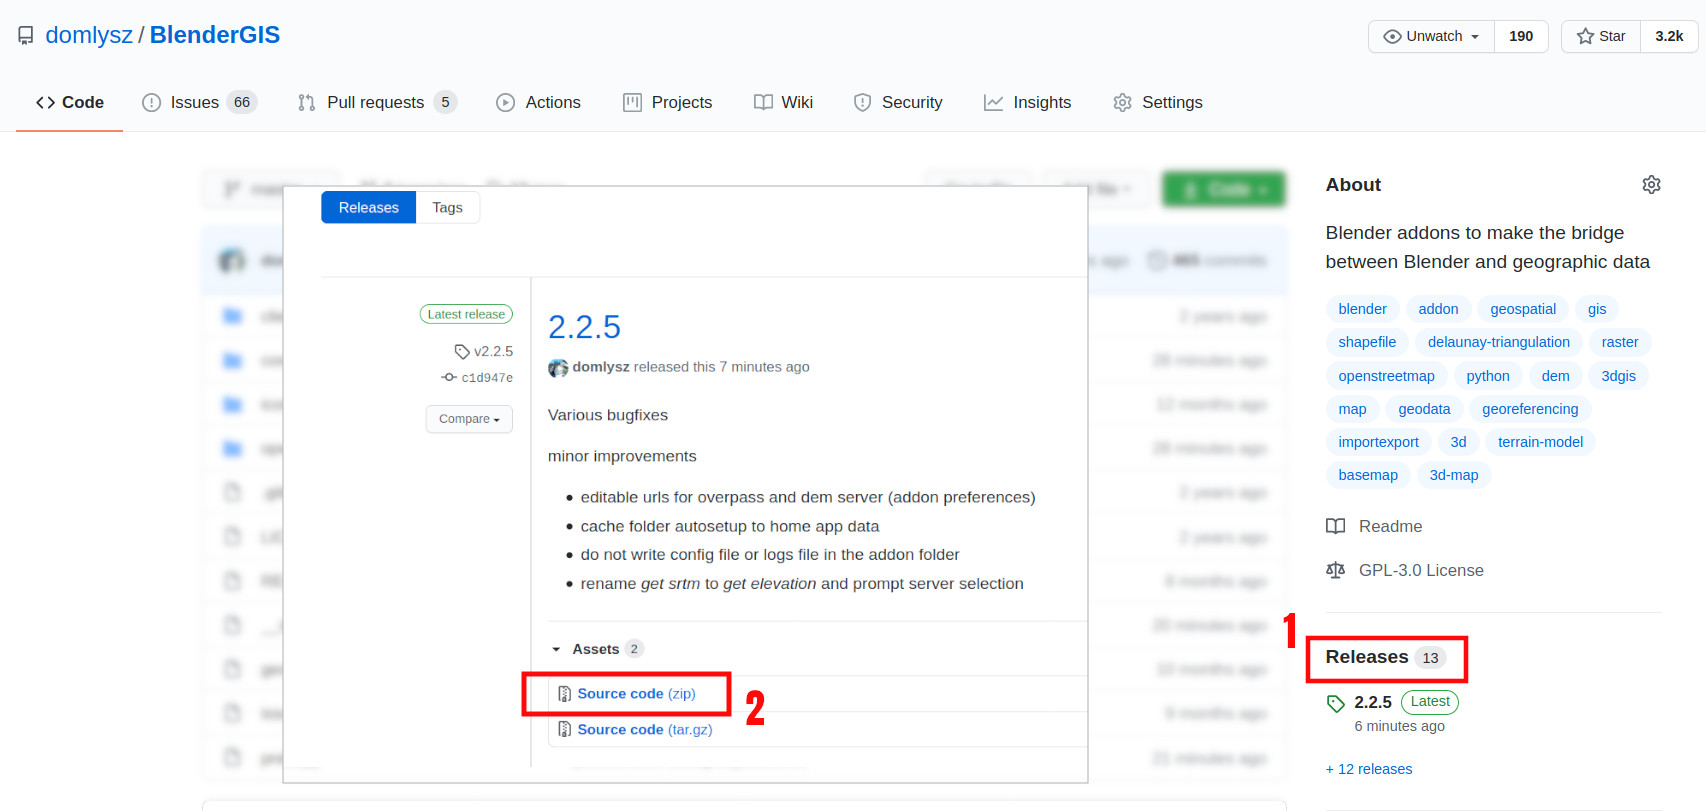Open the Readme link
The image size is (1706, 811).
pos(1374,526)
